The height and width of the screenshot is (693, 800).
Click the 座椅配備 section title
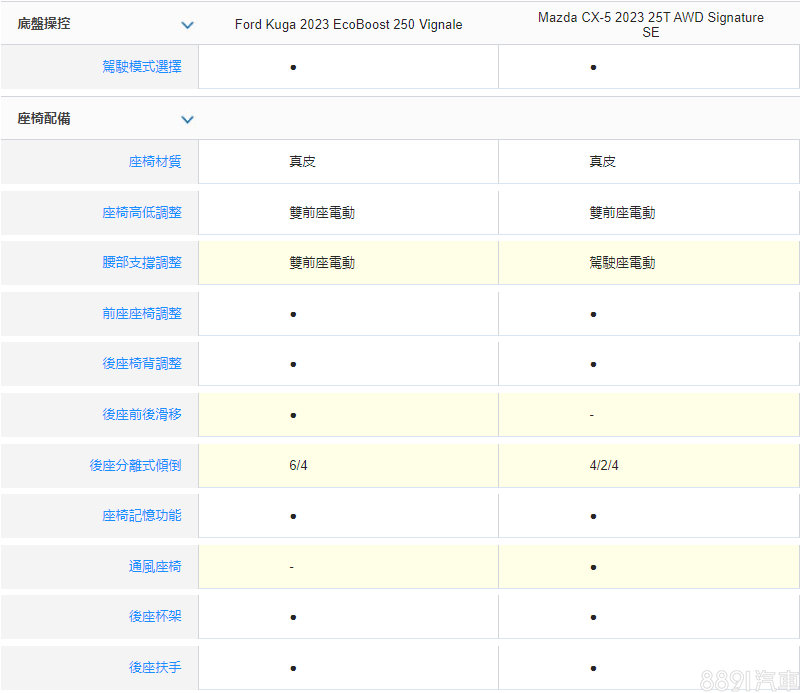pos(44,119)
